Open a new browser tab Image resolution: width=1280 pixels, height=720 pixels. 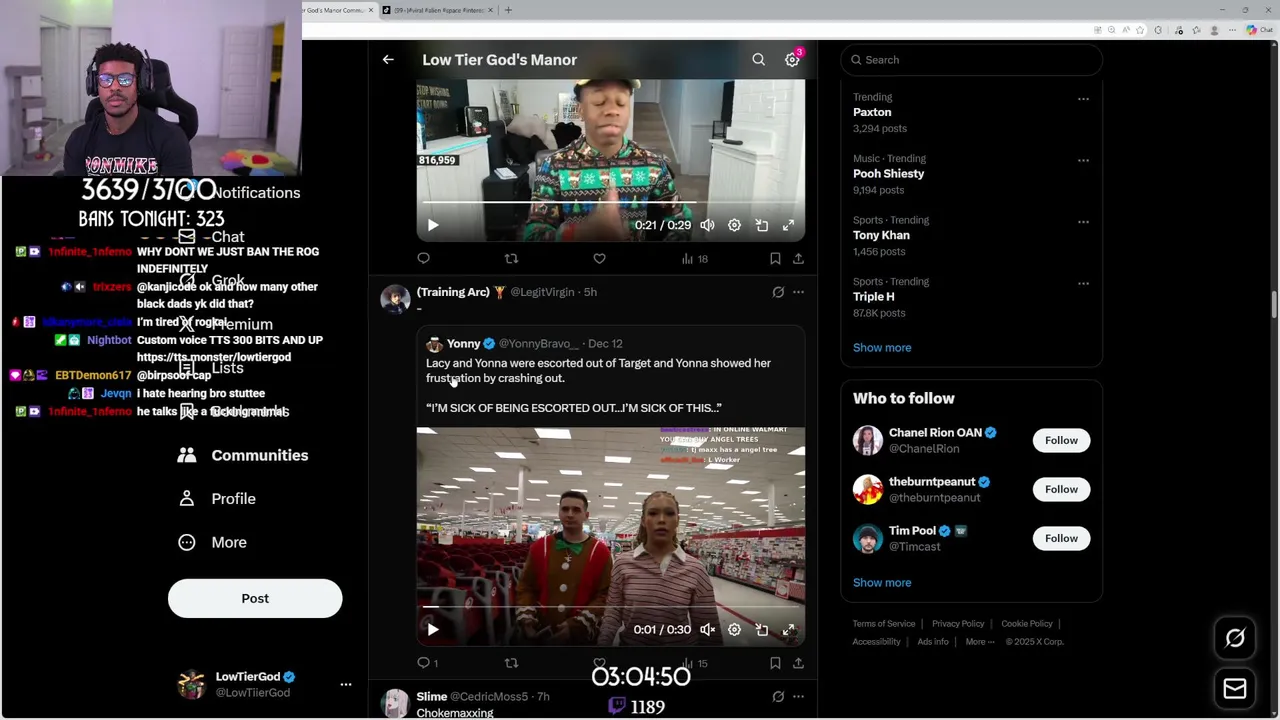coord(508,10)
